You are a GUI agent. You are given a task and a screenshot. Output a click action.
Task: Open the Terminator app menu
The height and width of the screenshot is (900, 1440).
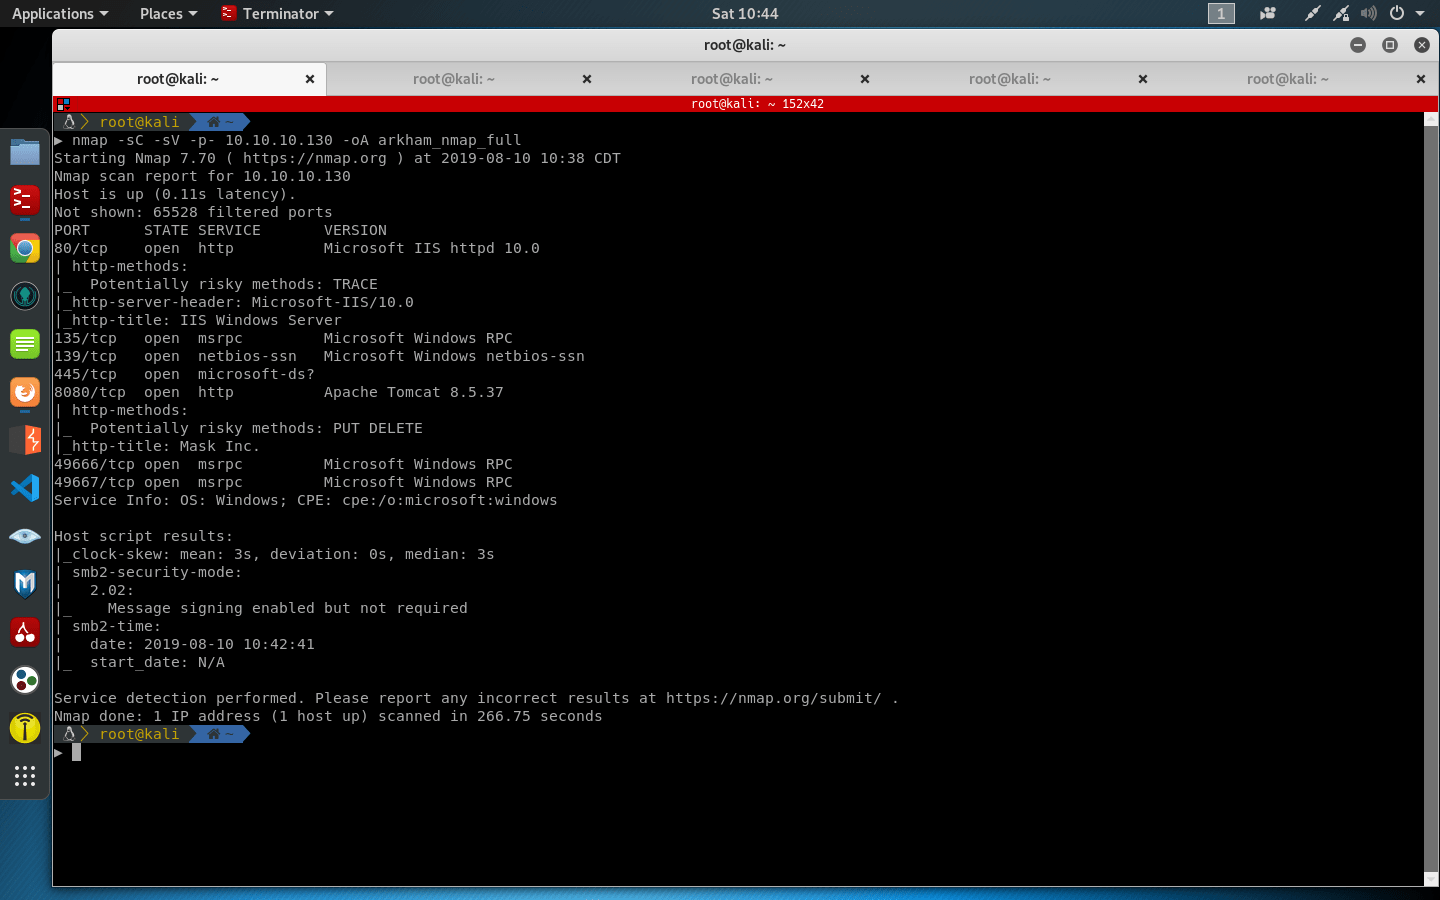click(x=278, y=13)
